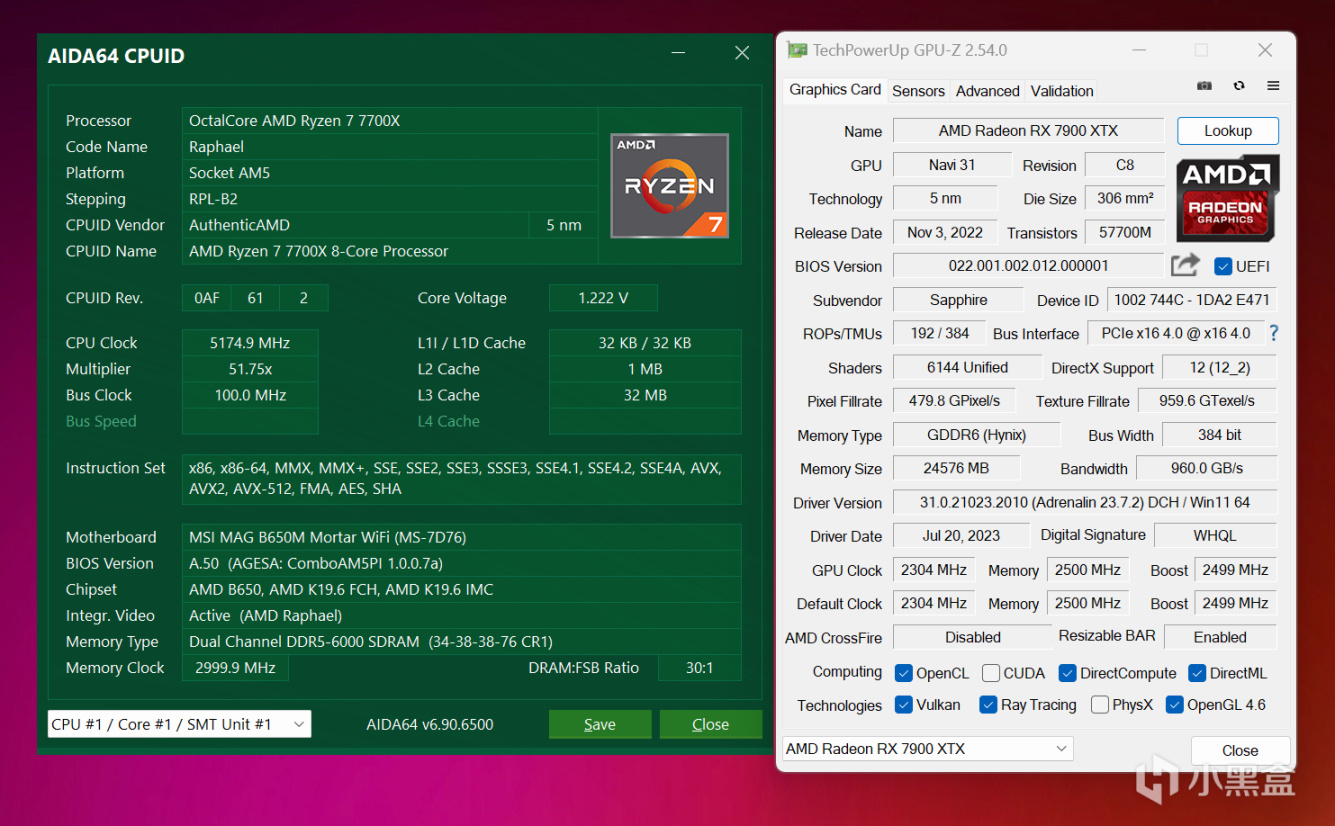1335x826 pixels.
Task: Open the Validation tab
Action: point(1062,91)
